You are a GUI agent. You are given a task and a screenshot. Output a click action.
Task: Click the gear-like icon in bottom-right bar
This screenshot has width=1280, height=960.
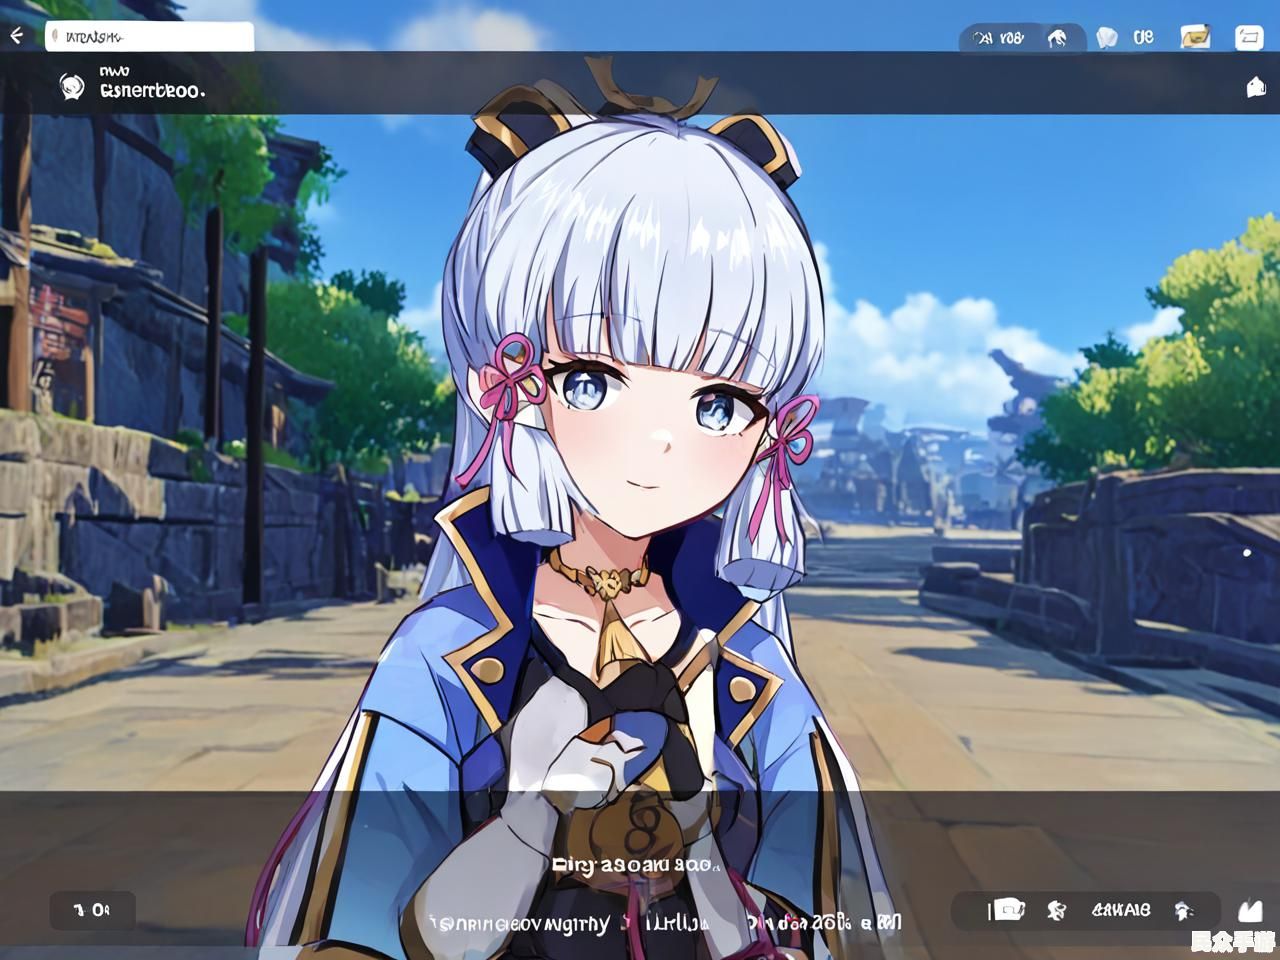1056,910
